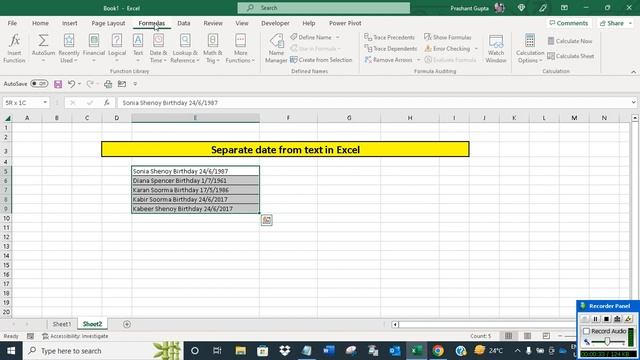Open Chrome from the taskbar
The width and height of the screenshot is (640, 360).
tap(438, 351)
